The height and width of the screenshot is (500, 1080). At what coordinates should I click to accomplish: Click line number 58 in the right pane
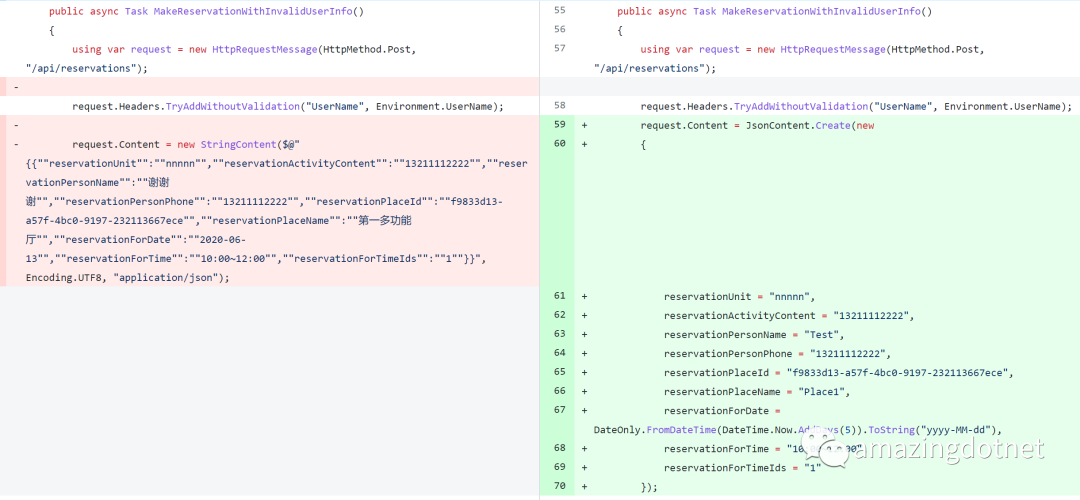pos(559,106)
